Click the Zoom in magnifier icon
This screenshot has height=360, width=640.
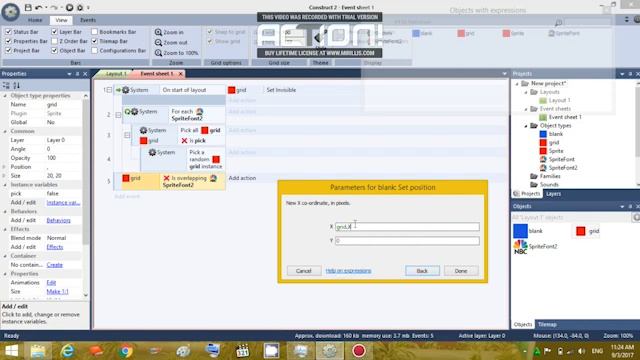click(158, 32)
